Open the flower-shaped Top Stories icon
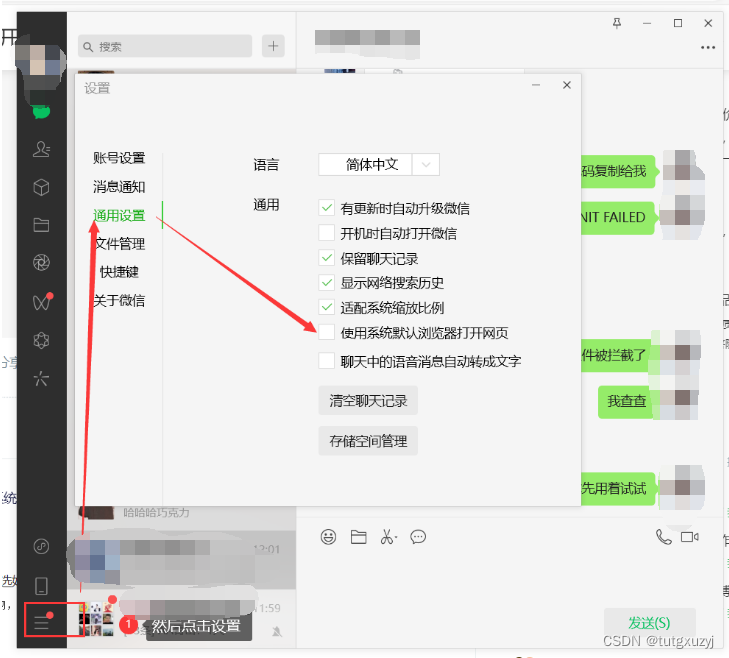 (x=41, y=340)
